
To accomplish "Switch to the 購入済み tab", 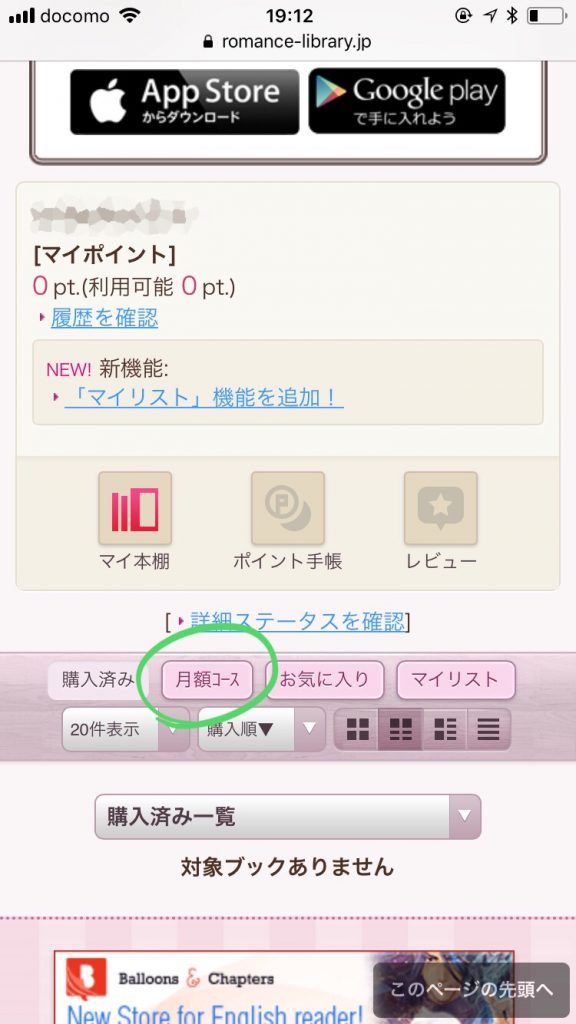I will pos(98,680).
